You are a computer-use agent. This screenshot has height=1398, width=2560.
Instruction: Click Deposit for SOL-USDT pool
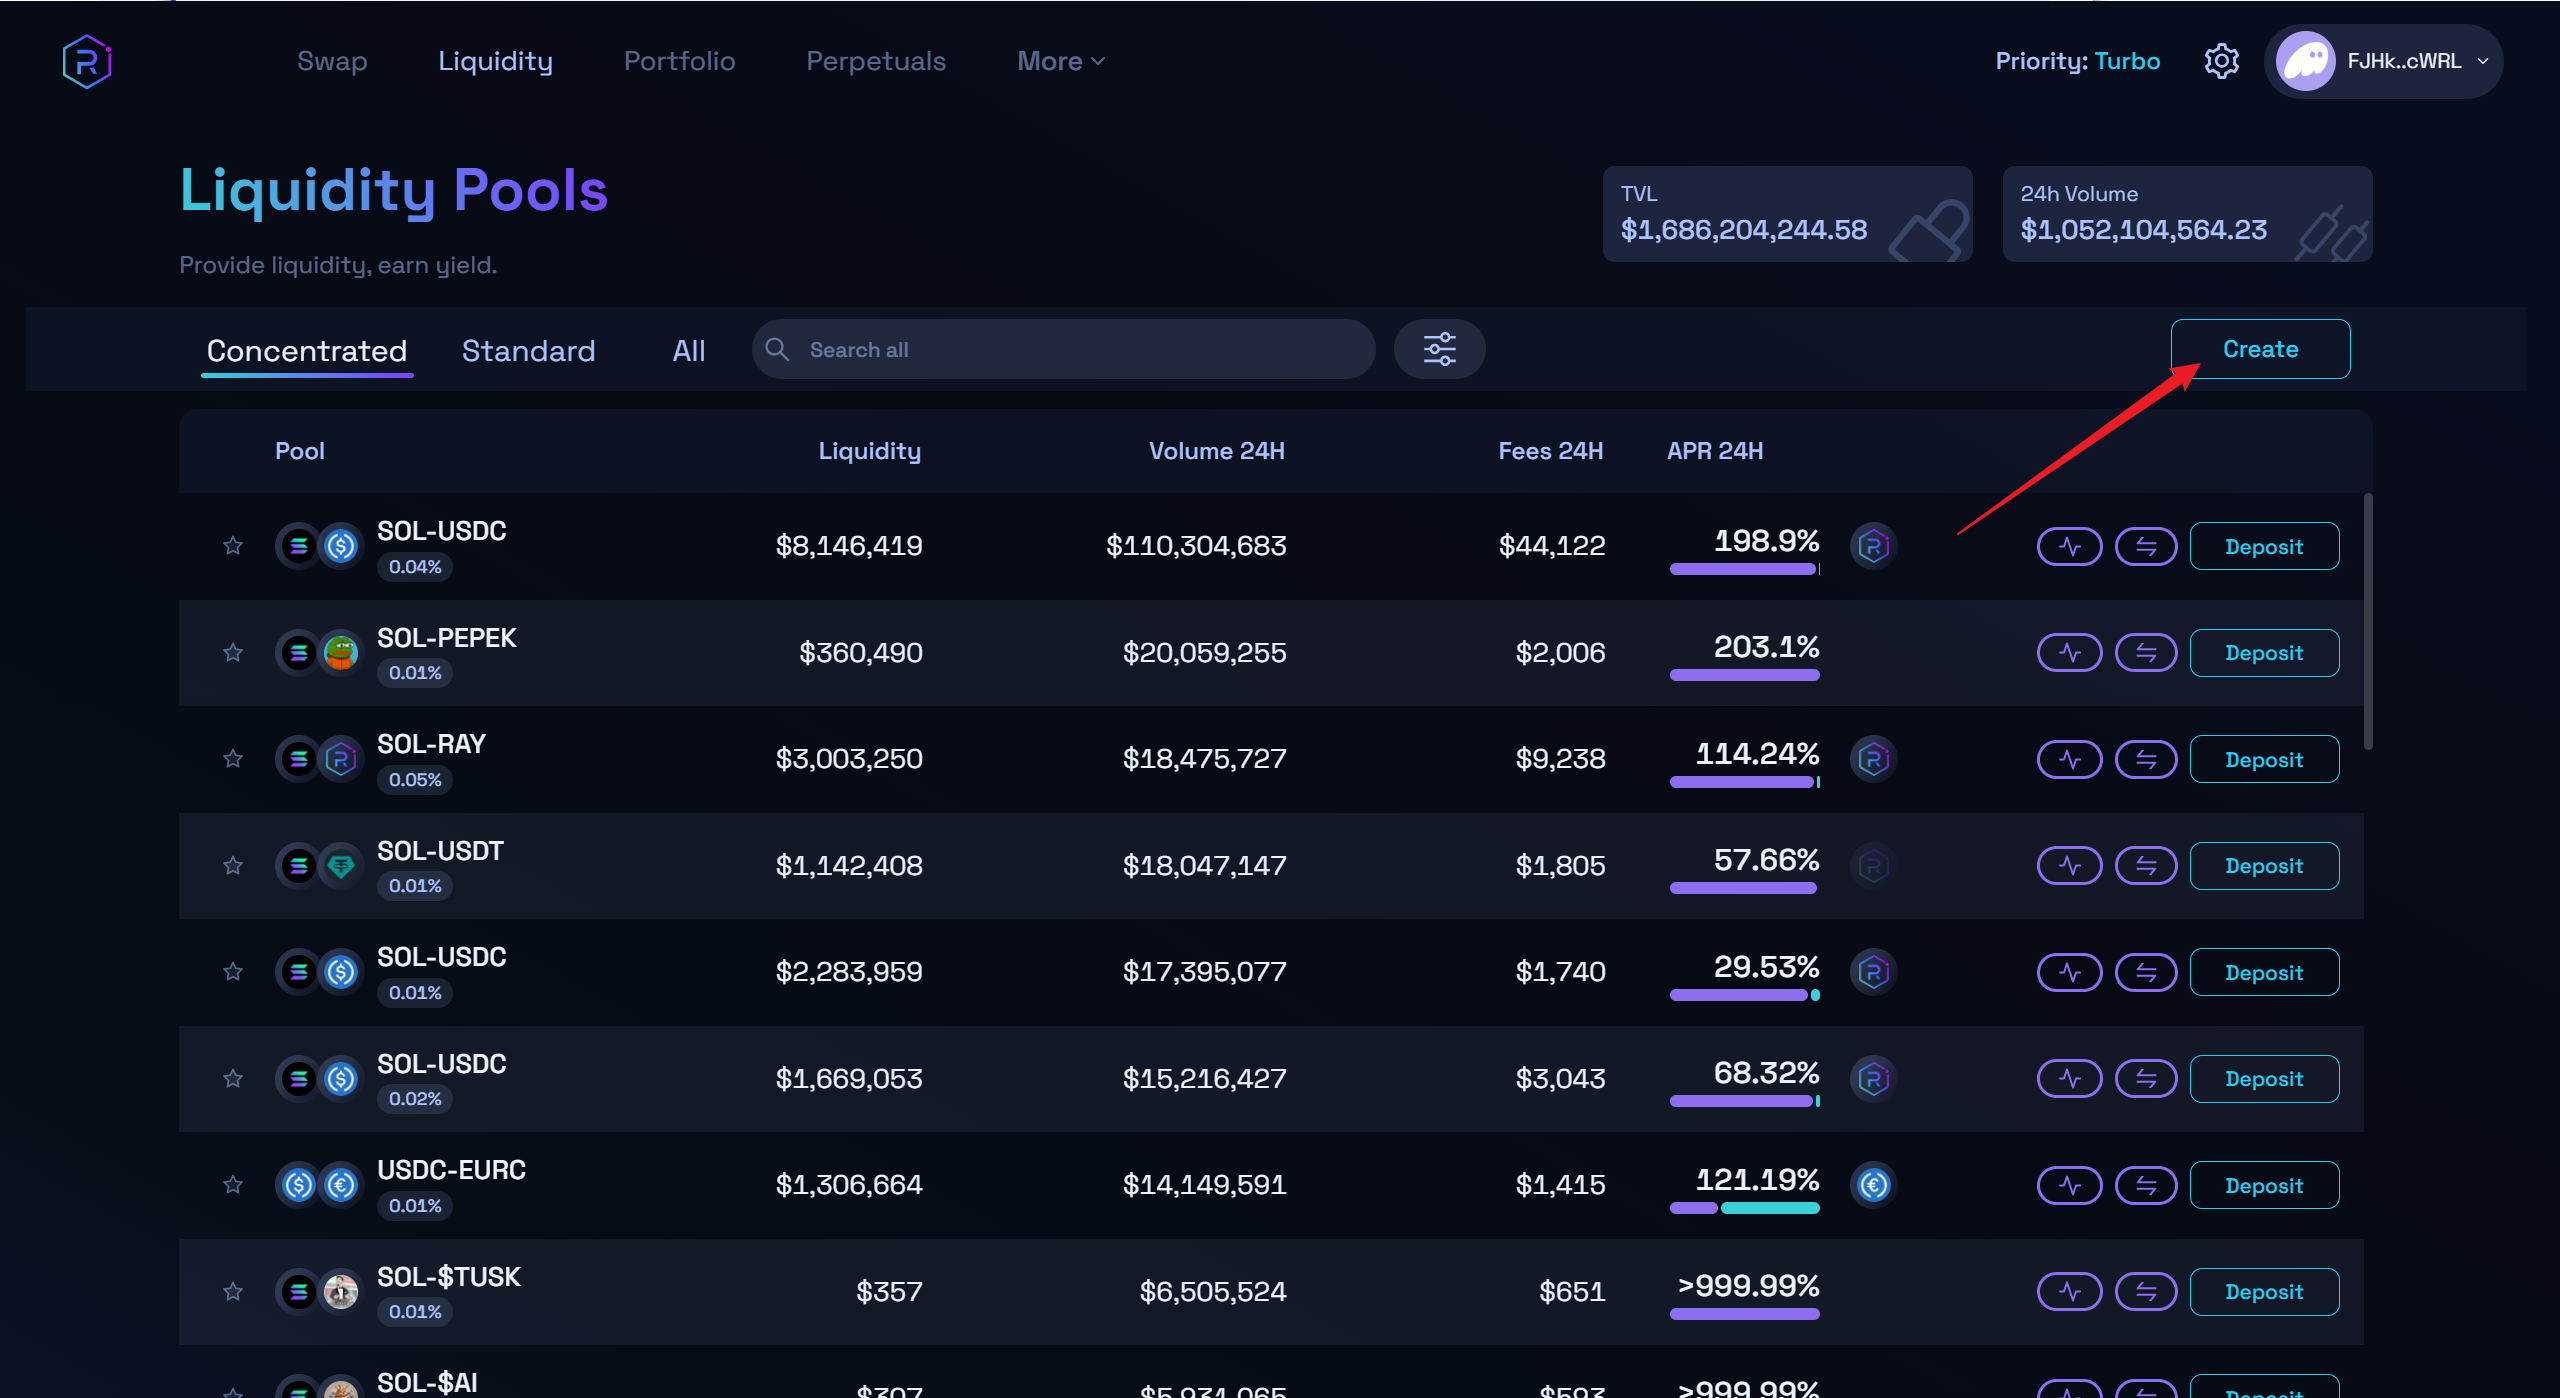(2264, 866)
